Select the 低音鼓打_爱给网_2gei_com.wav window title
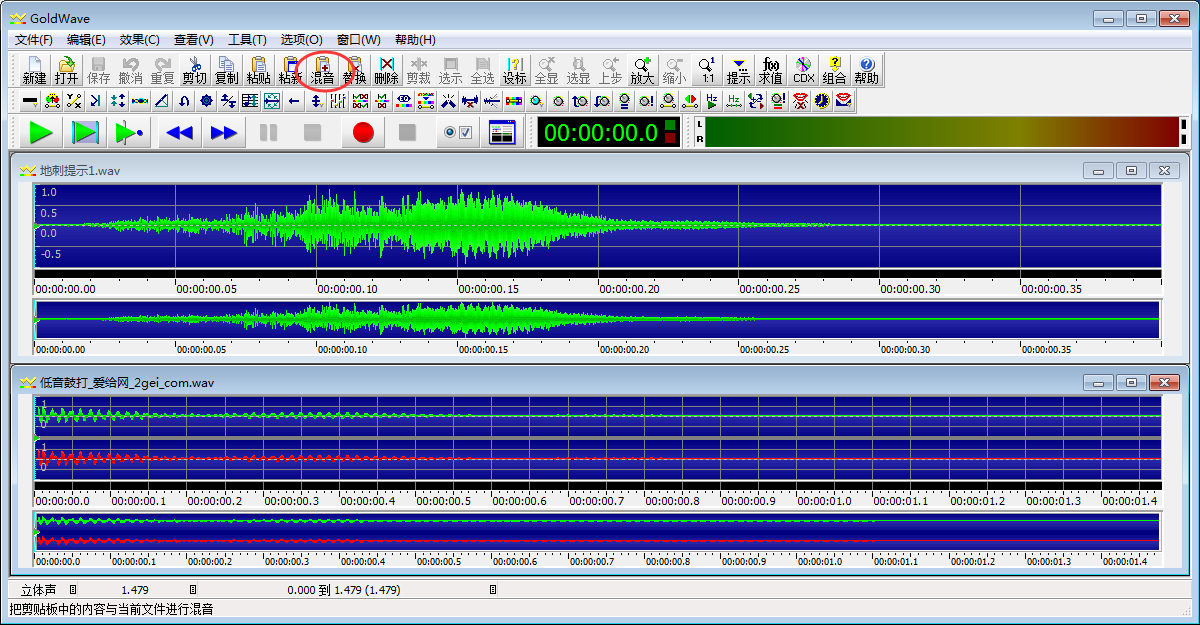1200x625 pixels. [127, 382]
